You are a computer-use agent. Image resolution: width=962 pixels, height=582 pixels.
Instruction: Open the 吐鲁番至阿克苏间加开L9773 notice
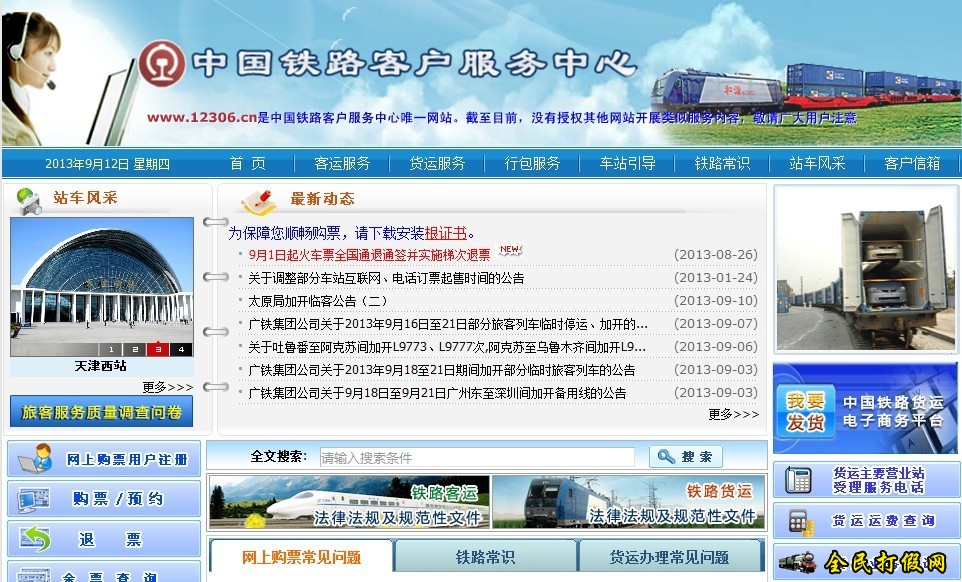[x=447, y=347]
